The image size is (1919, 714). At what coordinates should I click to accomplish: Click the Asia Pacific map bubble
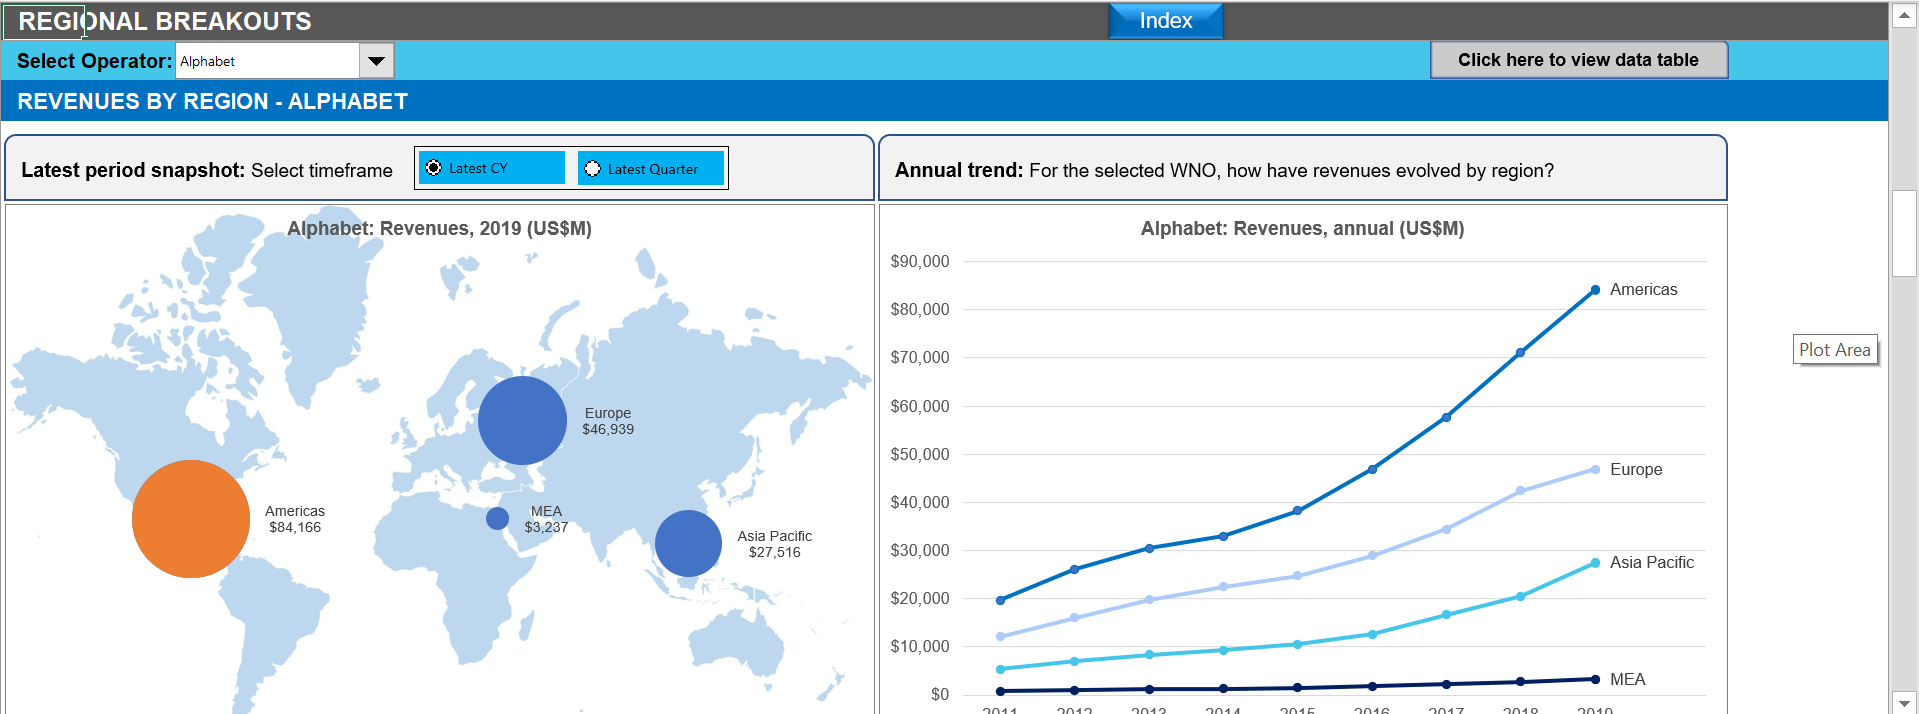coord(688,543)
